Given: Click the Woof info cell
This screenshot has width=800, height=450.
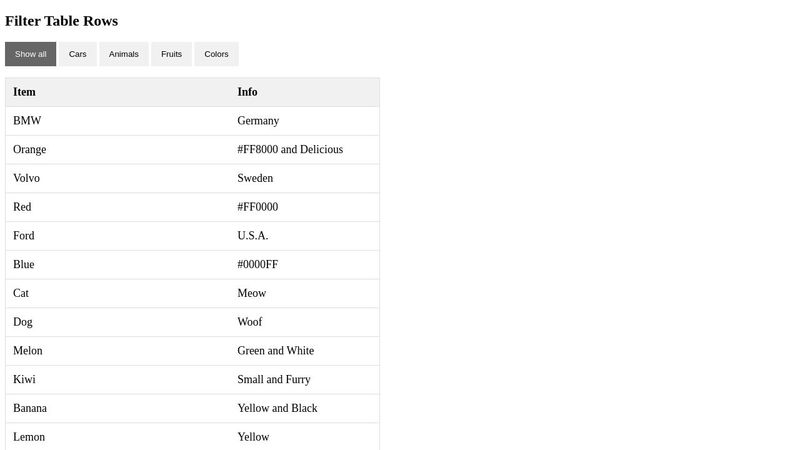Looking at the screenshot, I should [250, 322].
